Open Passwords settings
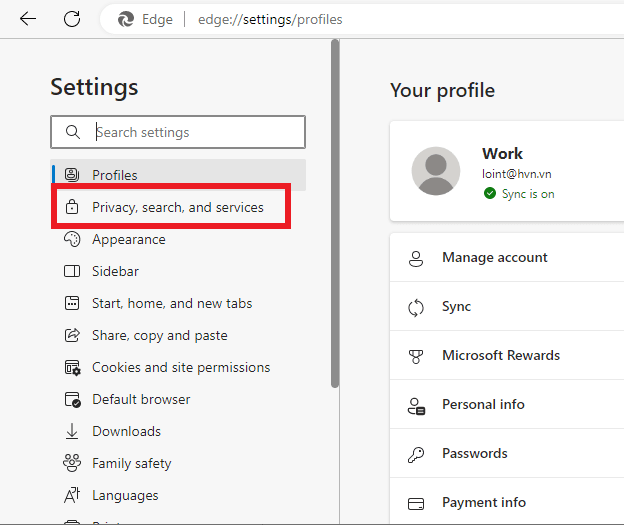The width and height of the screenshot is (624, 525). (507, 453)
